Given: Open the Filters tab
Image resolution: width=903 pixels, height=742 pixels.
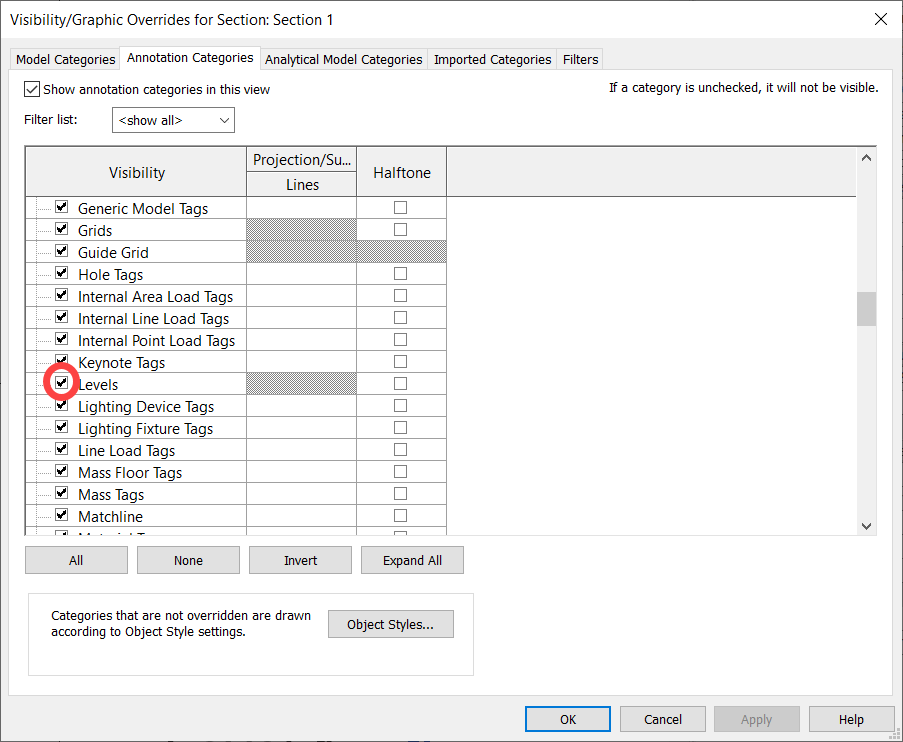Looking at the screenshot, I should click(x=580, y=59).
